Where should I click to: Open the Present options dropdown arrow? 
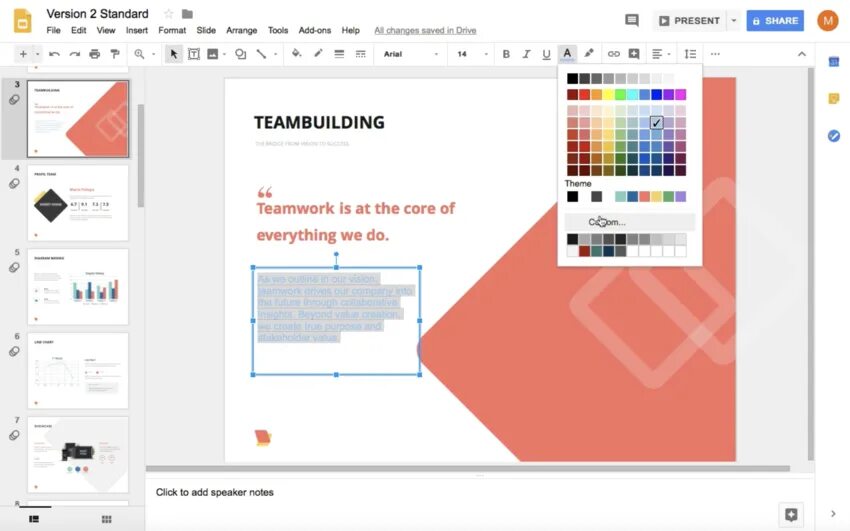coord(733,21)
